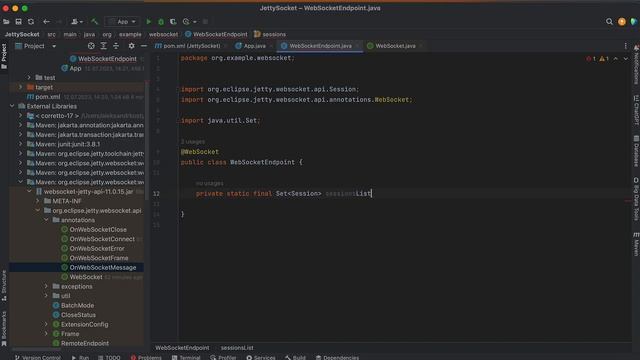This screenshot has width=640, height=360.
Task: Open Project panel settings gear
Action: coord(131,46)
